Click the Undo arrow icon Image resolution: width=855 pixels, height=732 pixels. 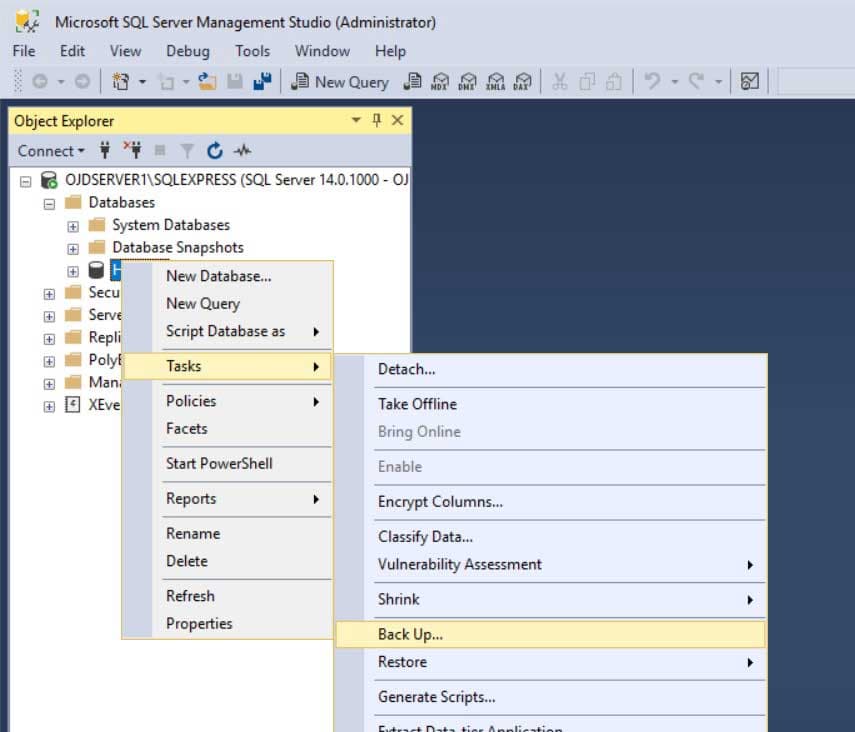point(652,82)
